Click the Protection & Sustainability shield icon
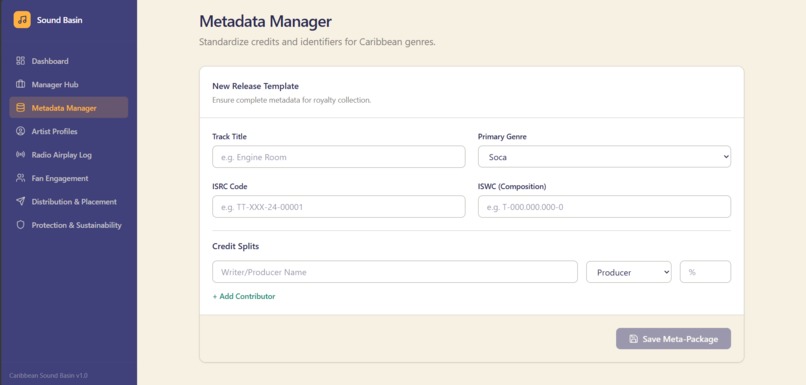Viewport: 806px width, 385px height. click(21, 225)
